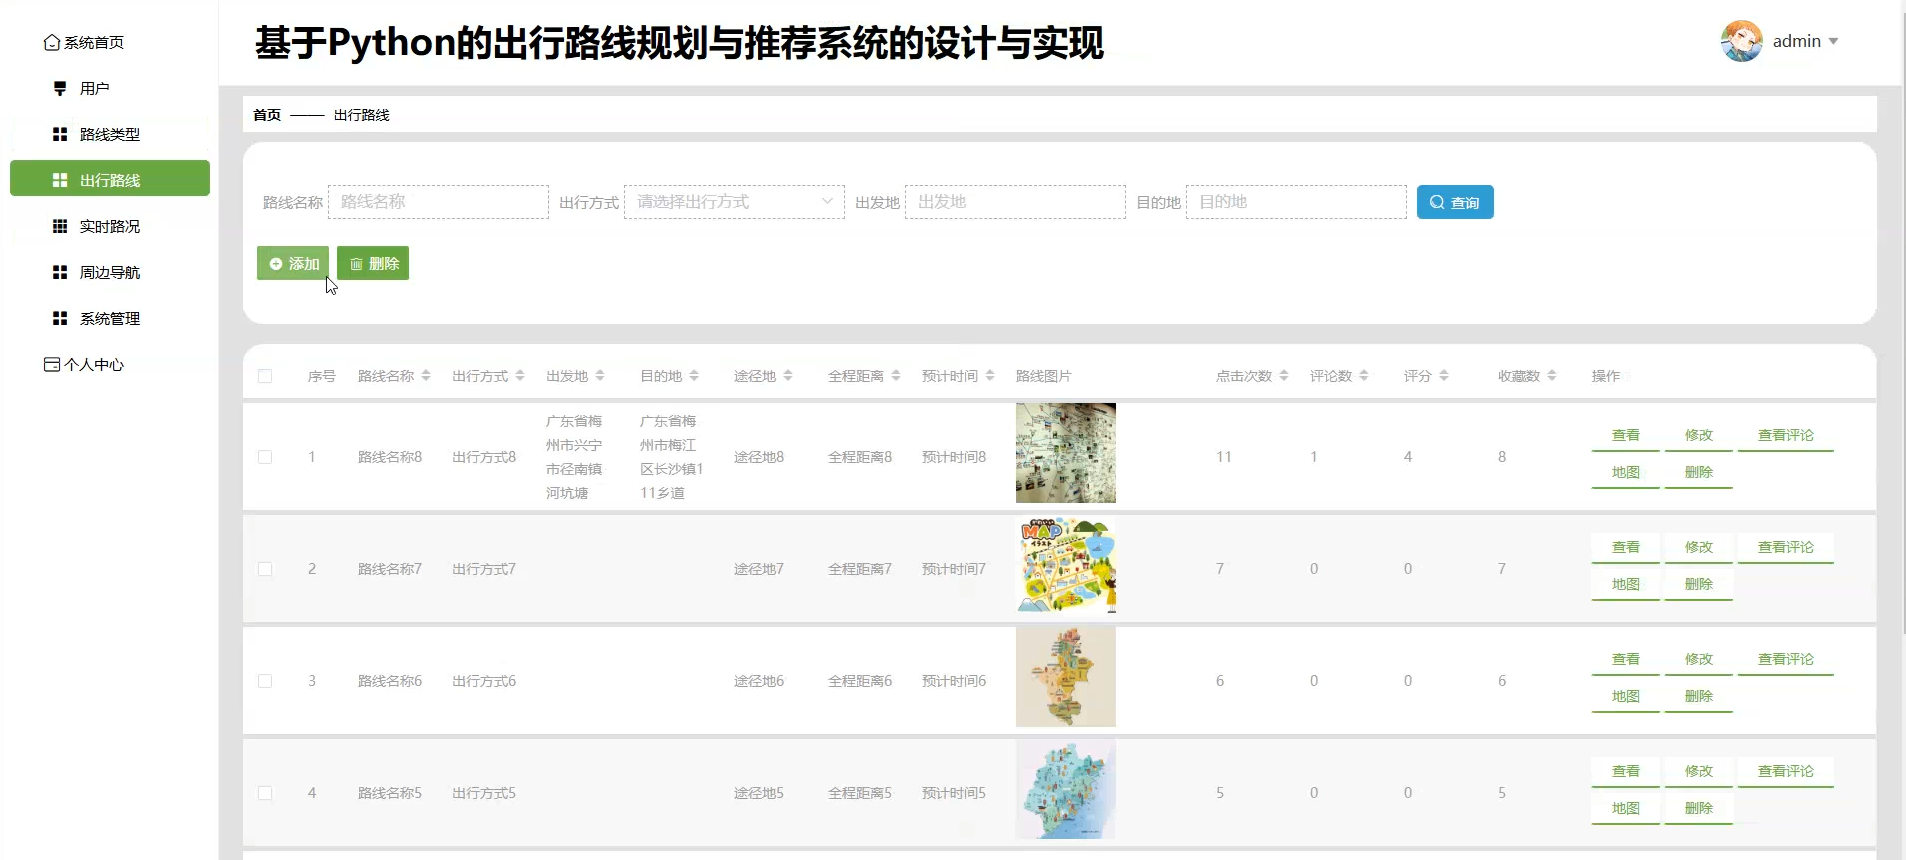Open the route image of 路线名称5
Image resolution: width=1906 pixels, height=860 pixels.
point(1066,789)
